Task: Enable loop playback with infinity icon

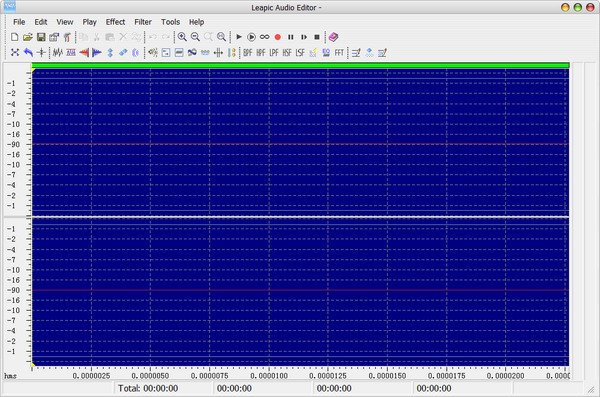Action: pyautogui.click(x=264, y=37)
